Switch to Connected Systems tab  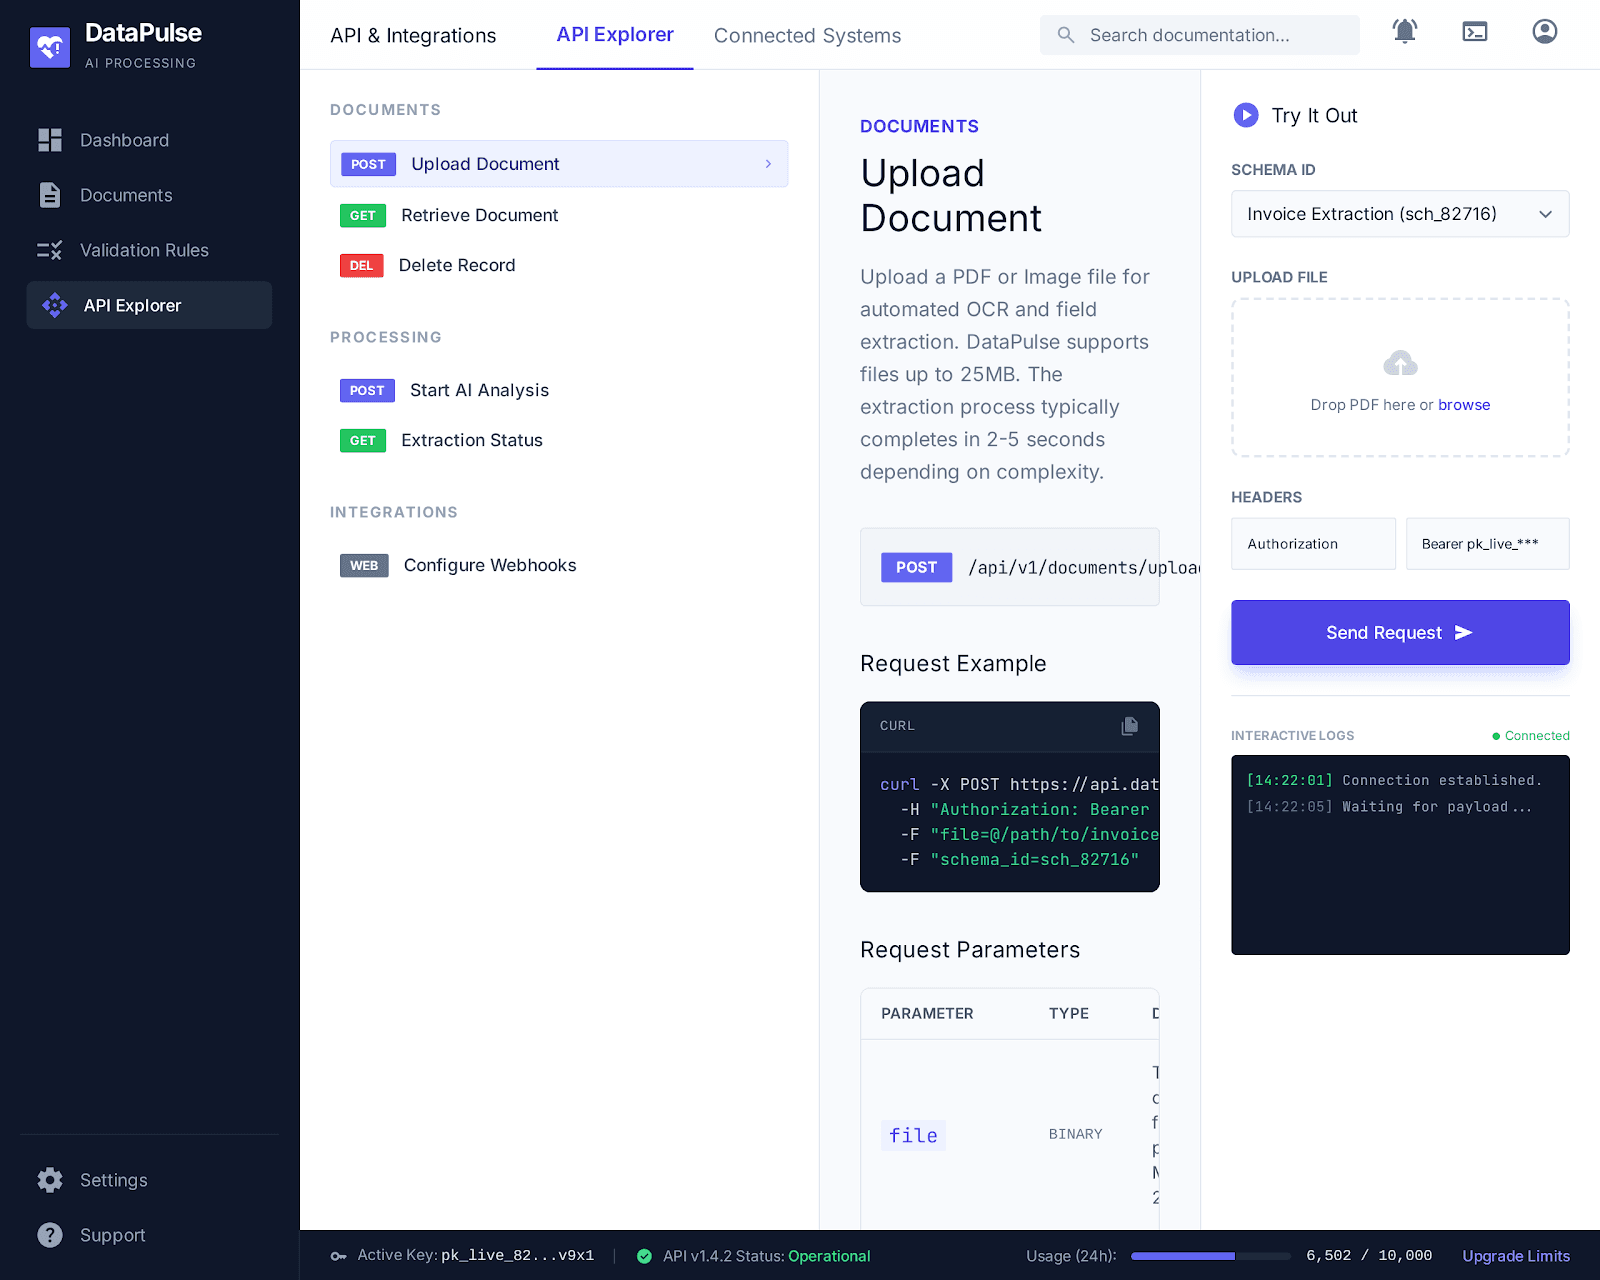point(807,36)
